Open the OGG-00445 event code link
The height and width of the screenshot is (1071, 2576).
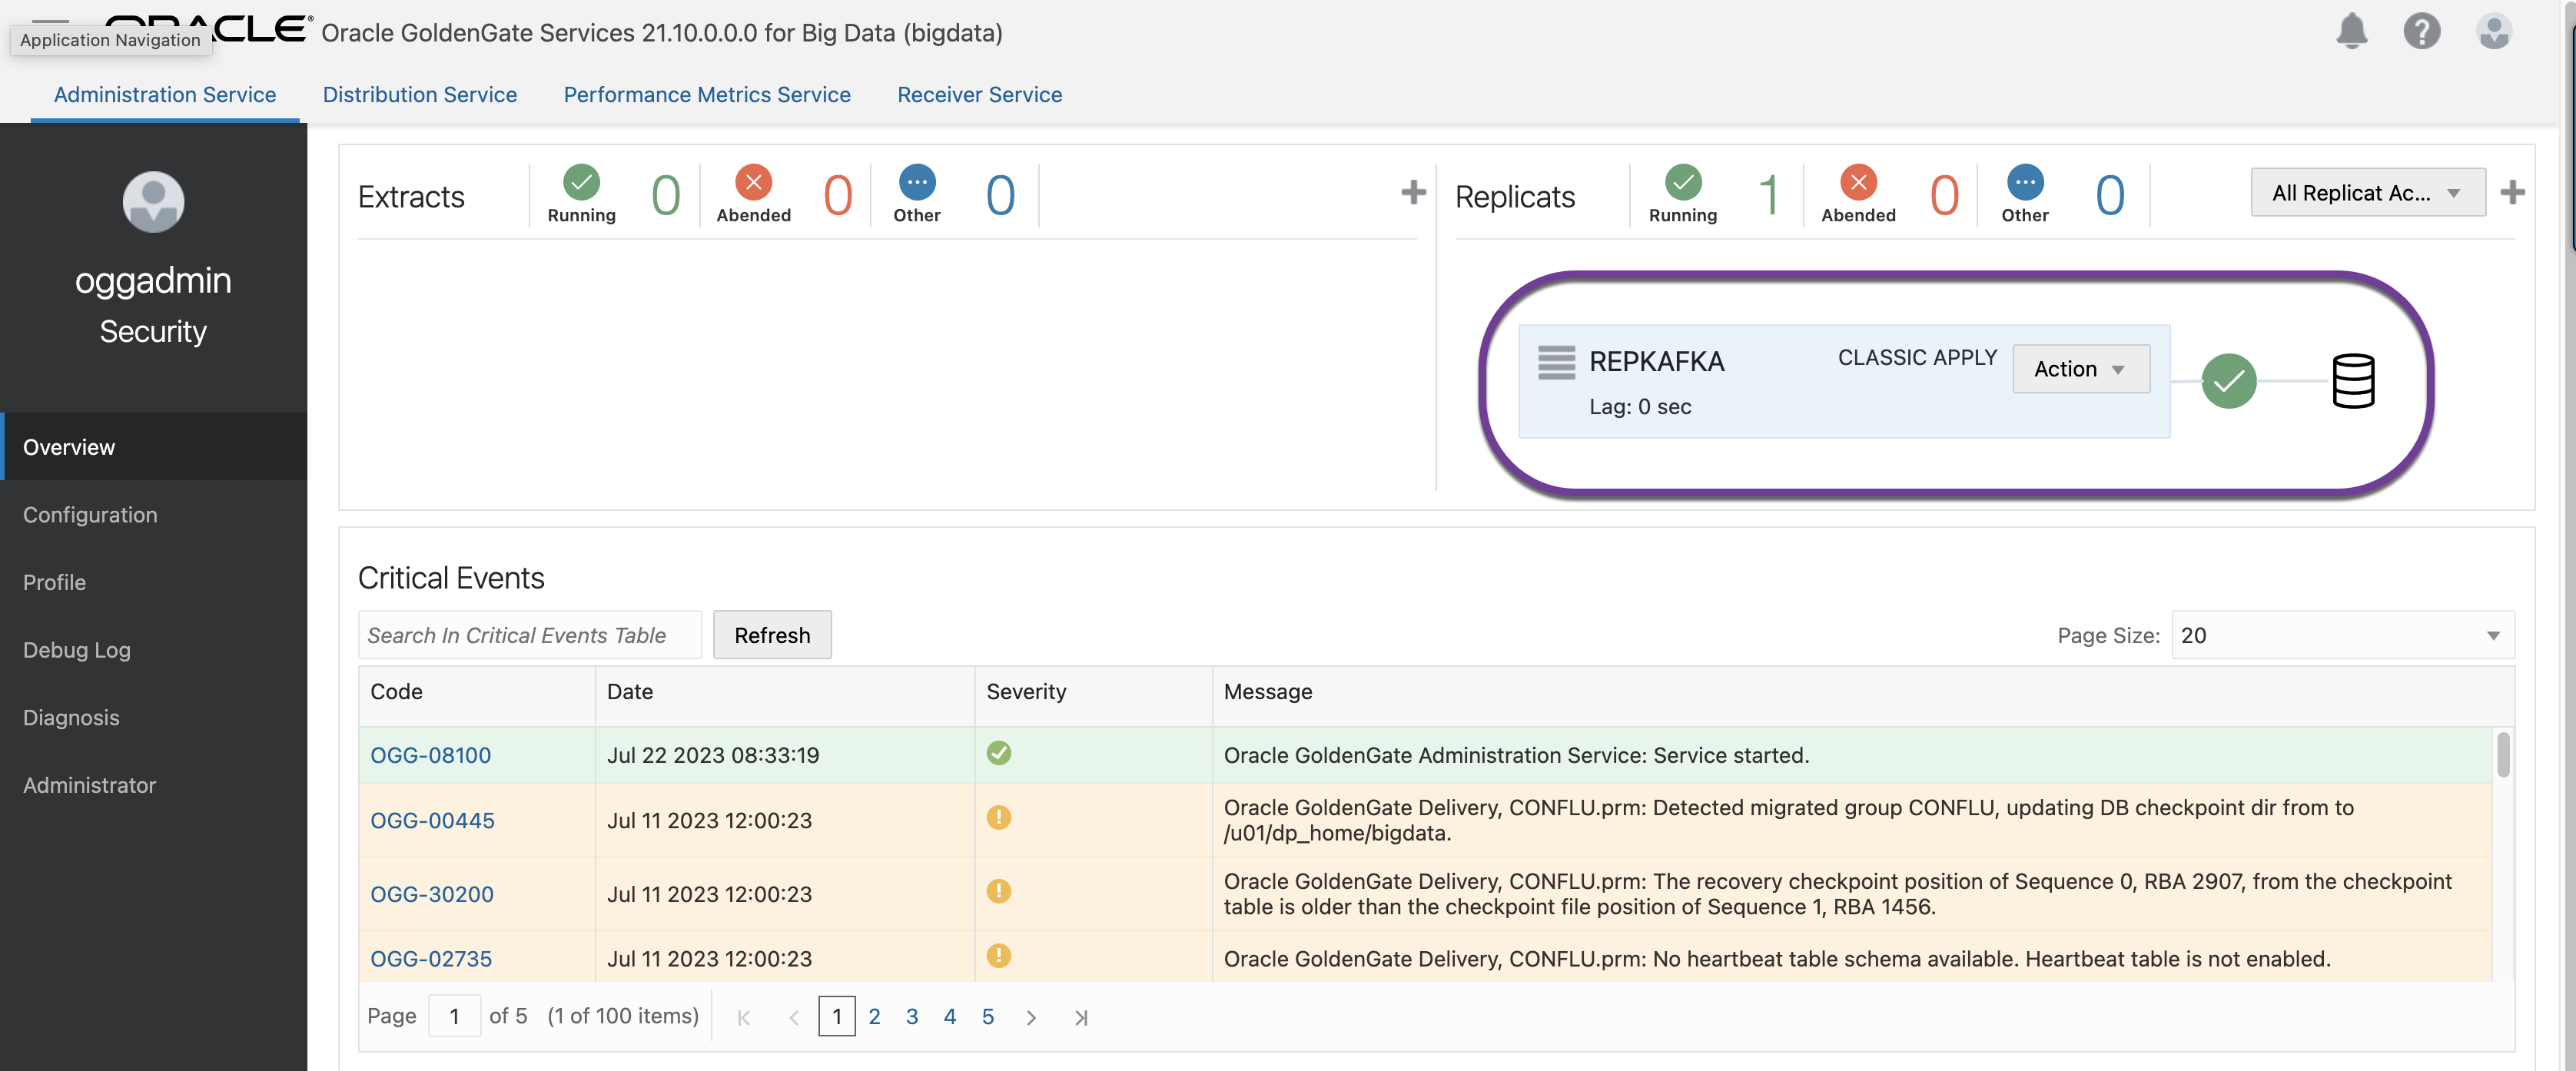(432, 821)
